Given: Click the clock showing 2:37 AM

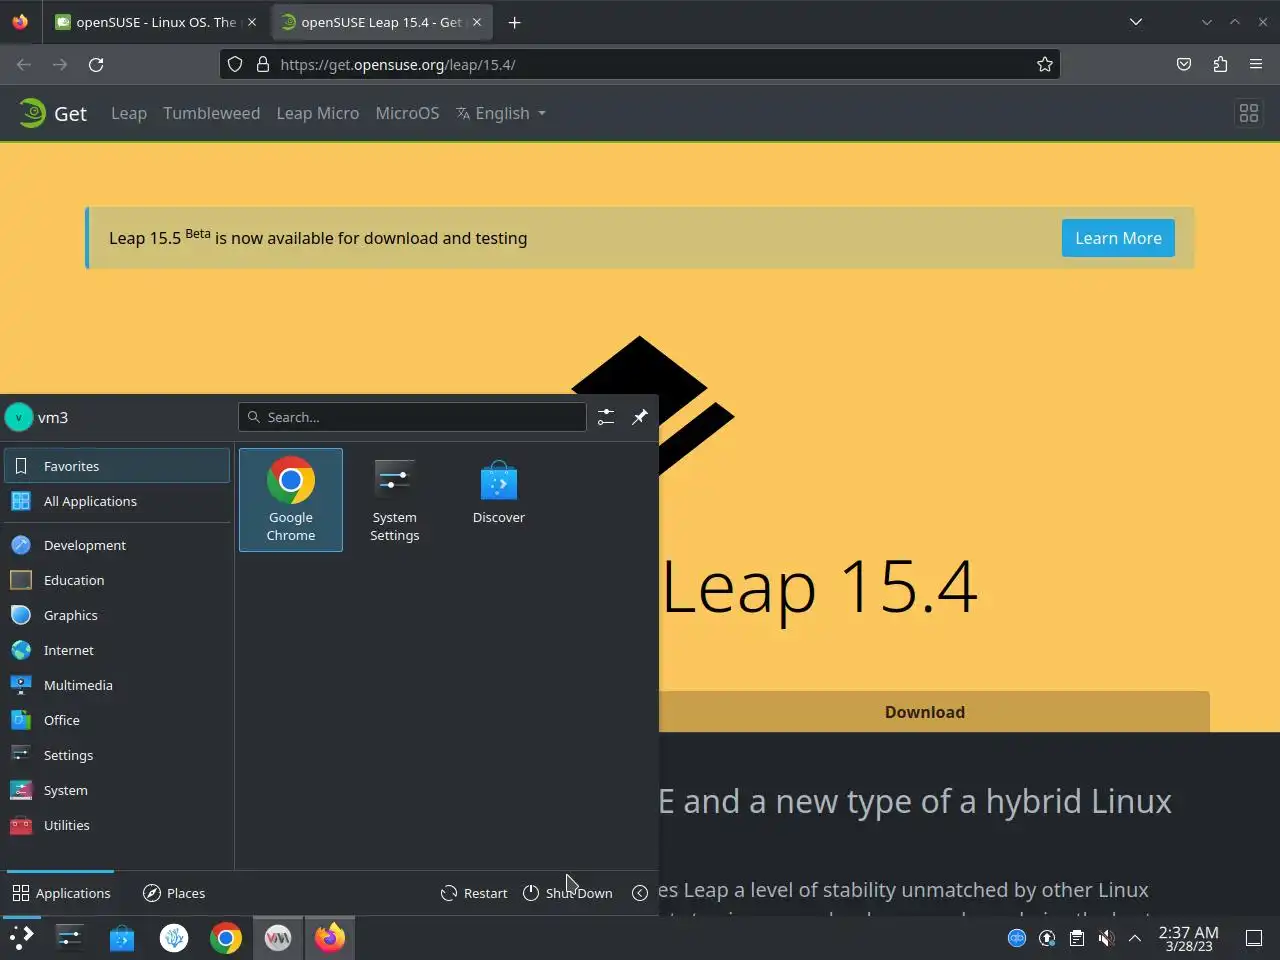Looking at the screenshot, I should (1188, 938).
